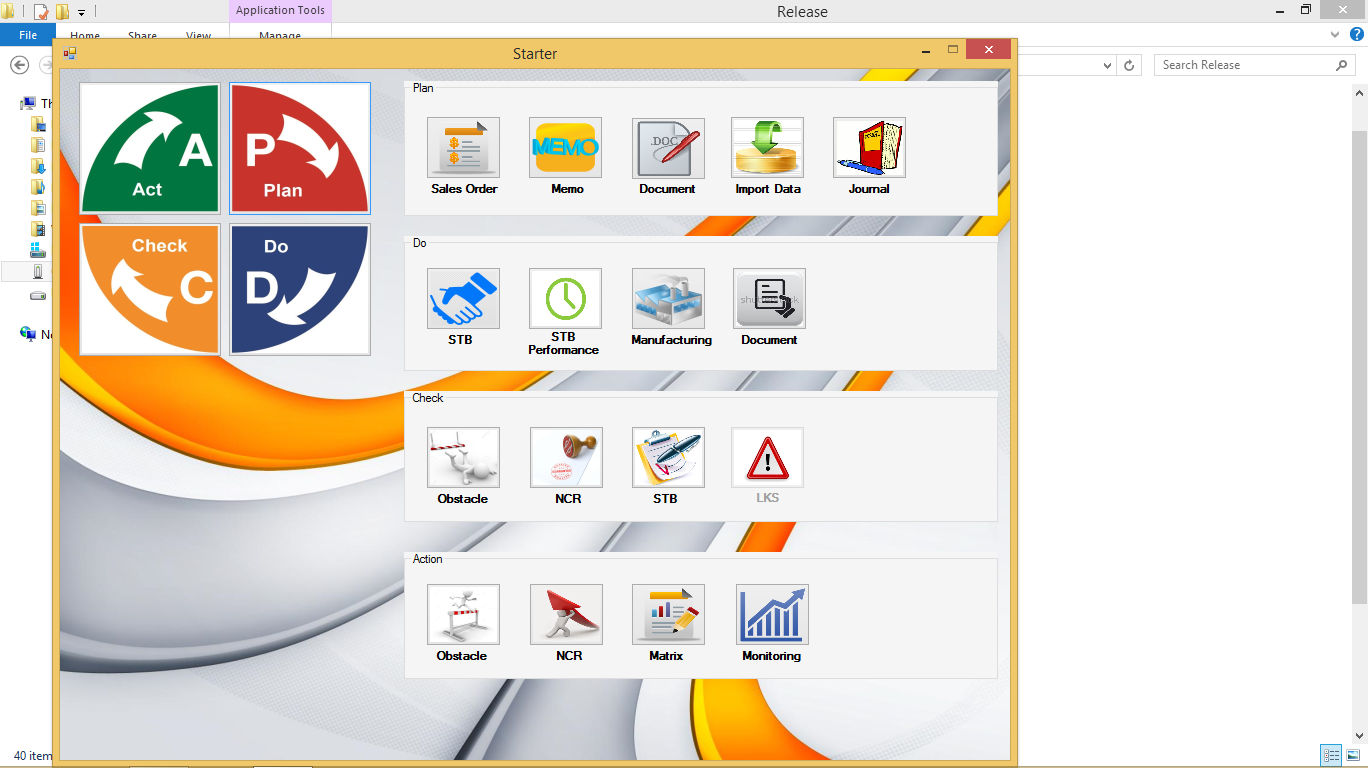1368x768 pixels.
Task: Switch to the Home ribbon tab
Action: tap(85, 36)
